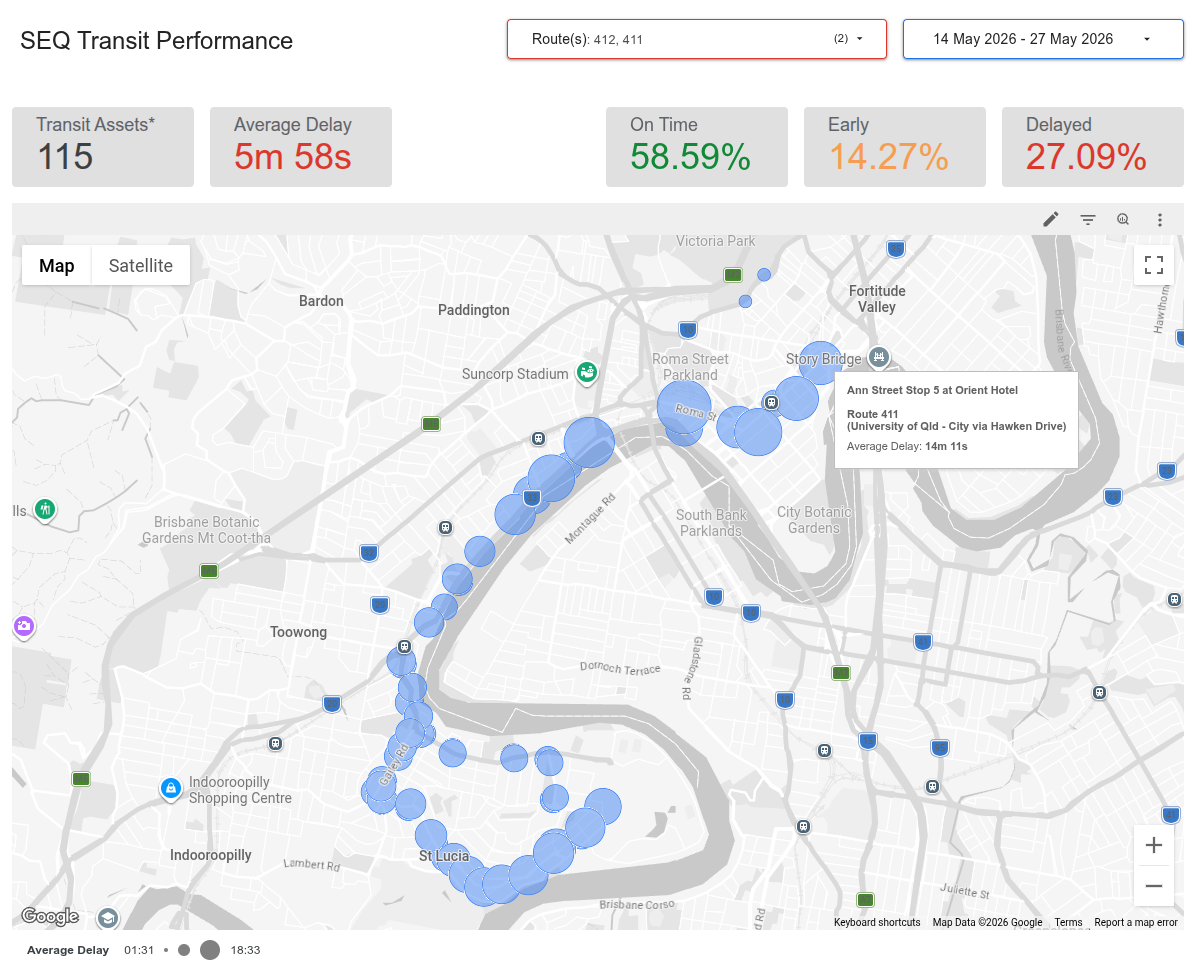Switch to Satellite view tab
The width and height of the screenshot is (1193, 969).
[x=141, y=265]
